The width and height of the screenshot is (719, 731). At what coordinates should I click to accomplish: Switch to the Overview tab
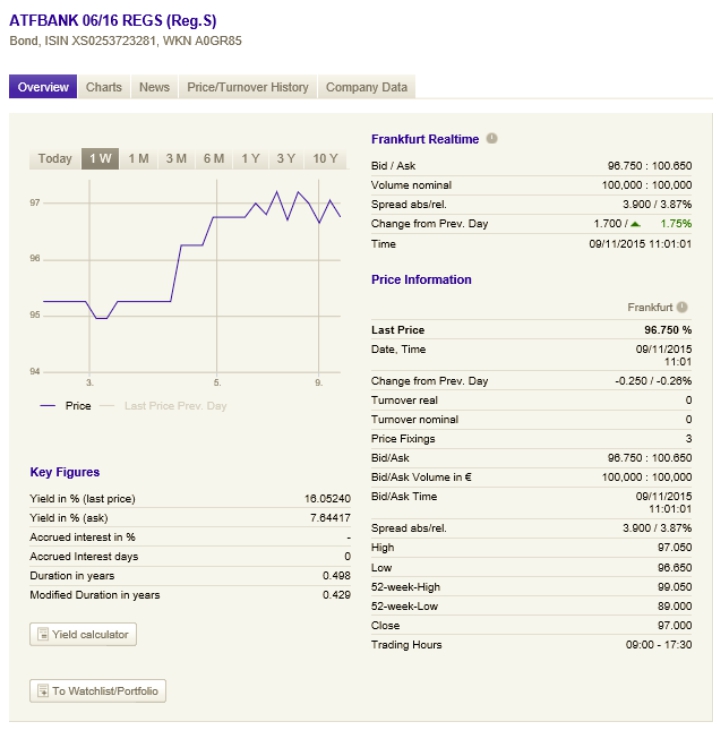tap(43, 87)
